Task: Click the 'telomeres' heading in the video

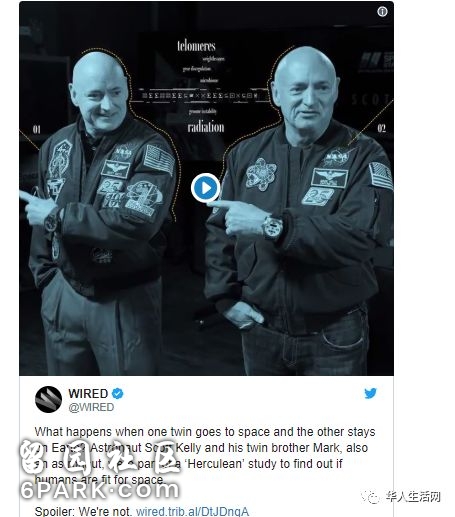Action: click(x=196, y=46)
